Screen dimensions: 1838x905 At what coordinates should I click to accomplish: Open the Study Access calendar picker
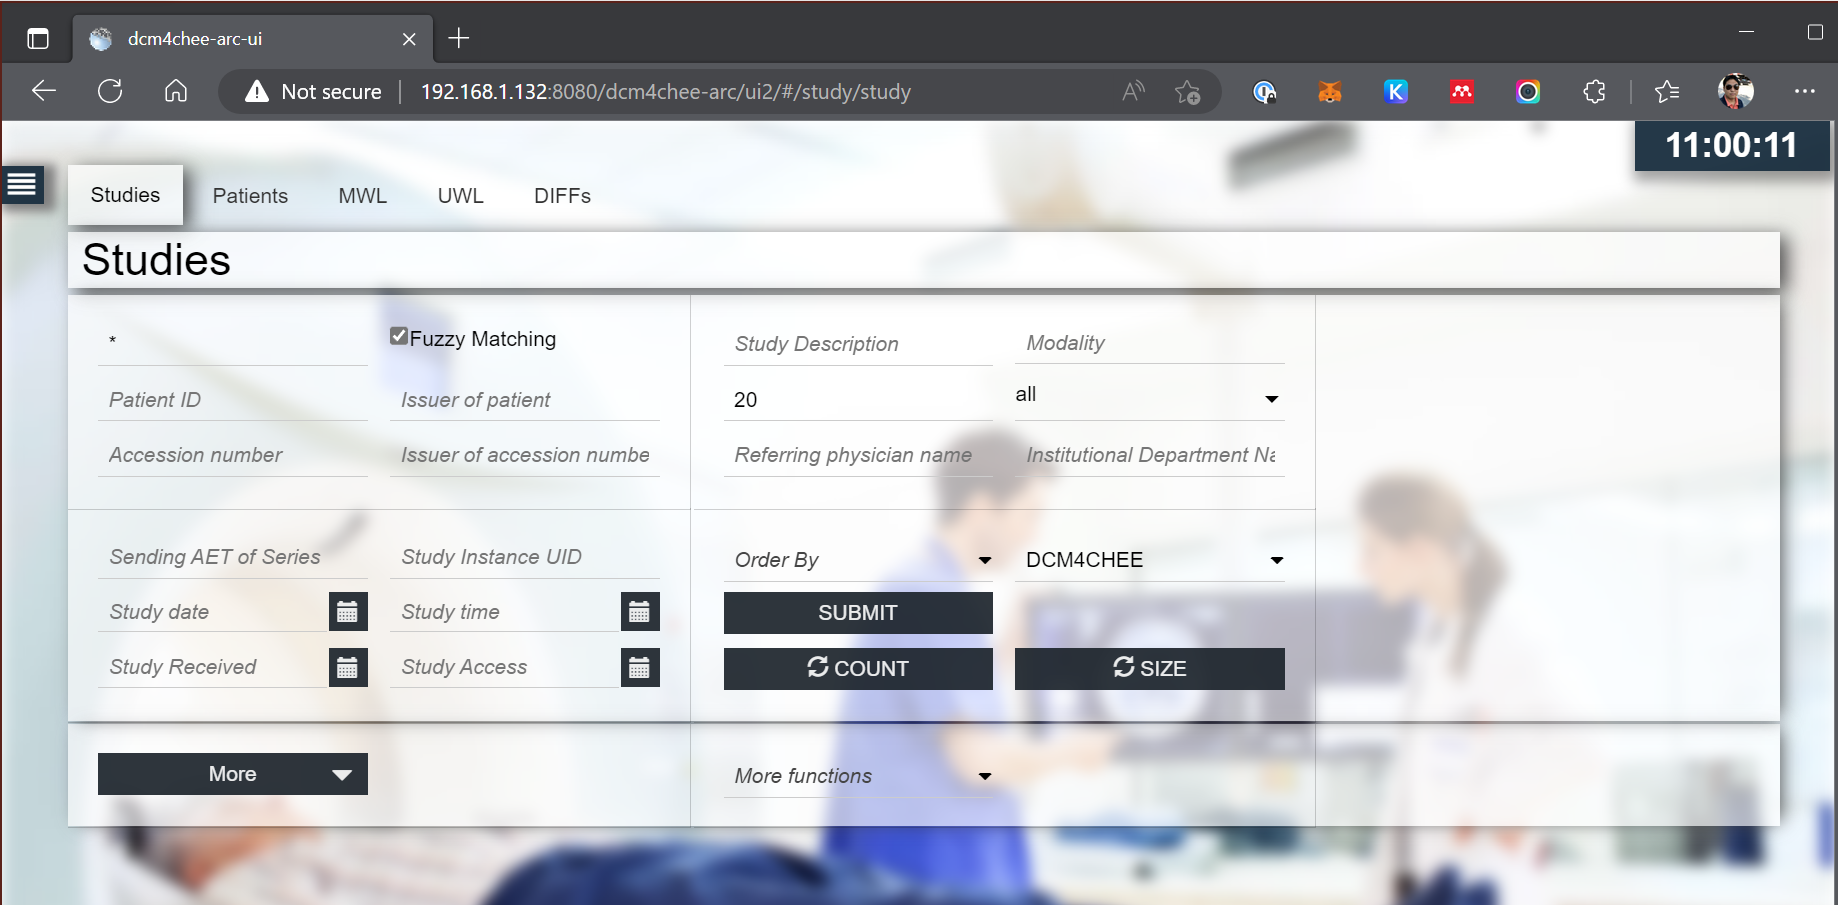click(639, 668)
